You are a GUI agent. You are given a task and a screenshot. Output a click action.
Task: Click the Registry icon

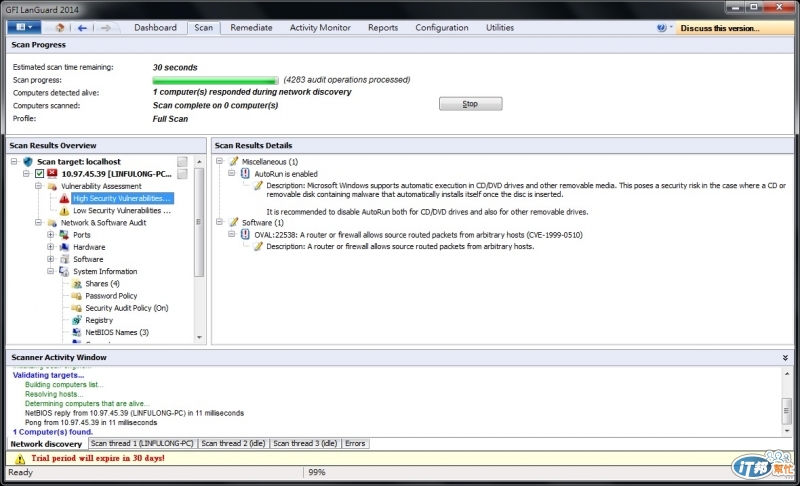tap(77, 320)
